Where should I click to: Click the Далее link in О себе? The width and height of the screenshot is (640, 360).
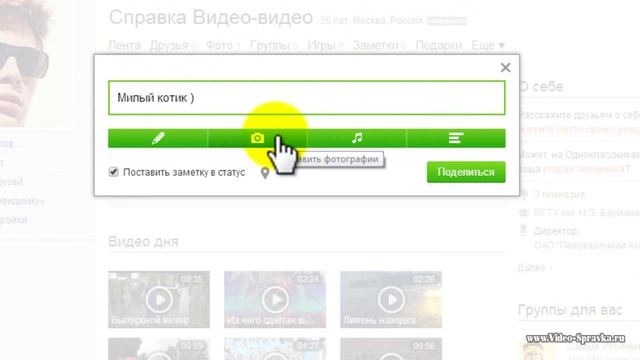pyautogui.click(x=534, y=268)
